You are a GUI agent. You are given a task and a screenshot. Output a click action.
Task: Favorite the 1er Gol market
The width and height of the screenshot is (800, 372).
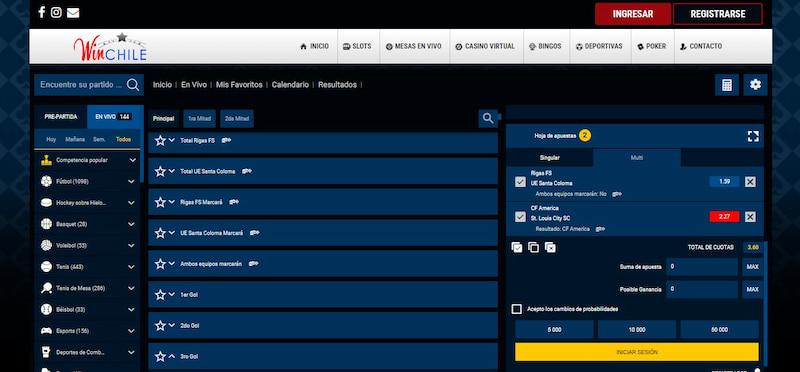pyautogui.click(x=160, y=295)
